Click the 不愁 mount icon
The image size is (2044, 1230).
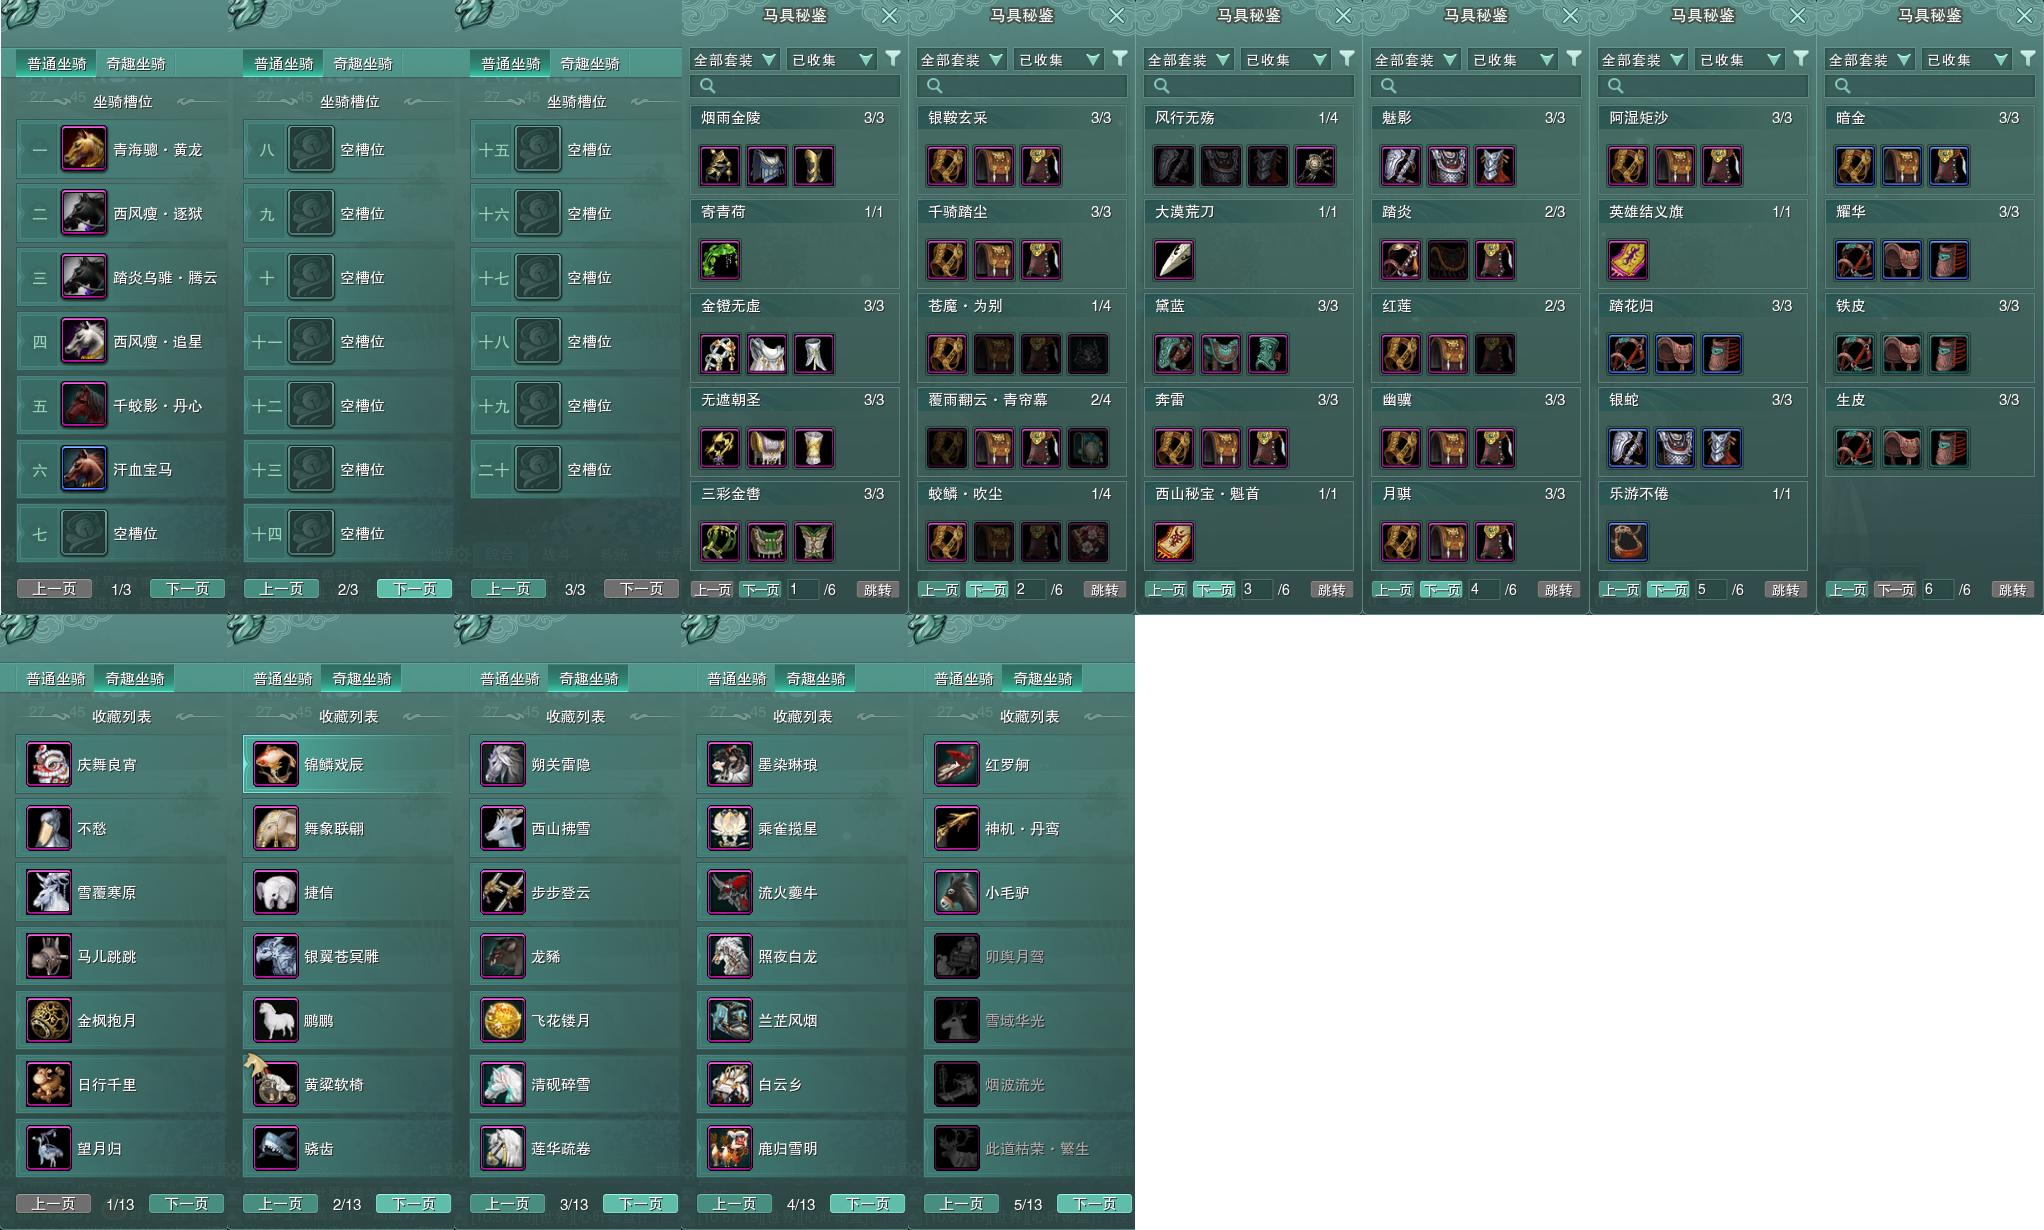48,828
